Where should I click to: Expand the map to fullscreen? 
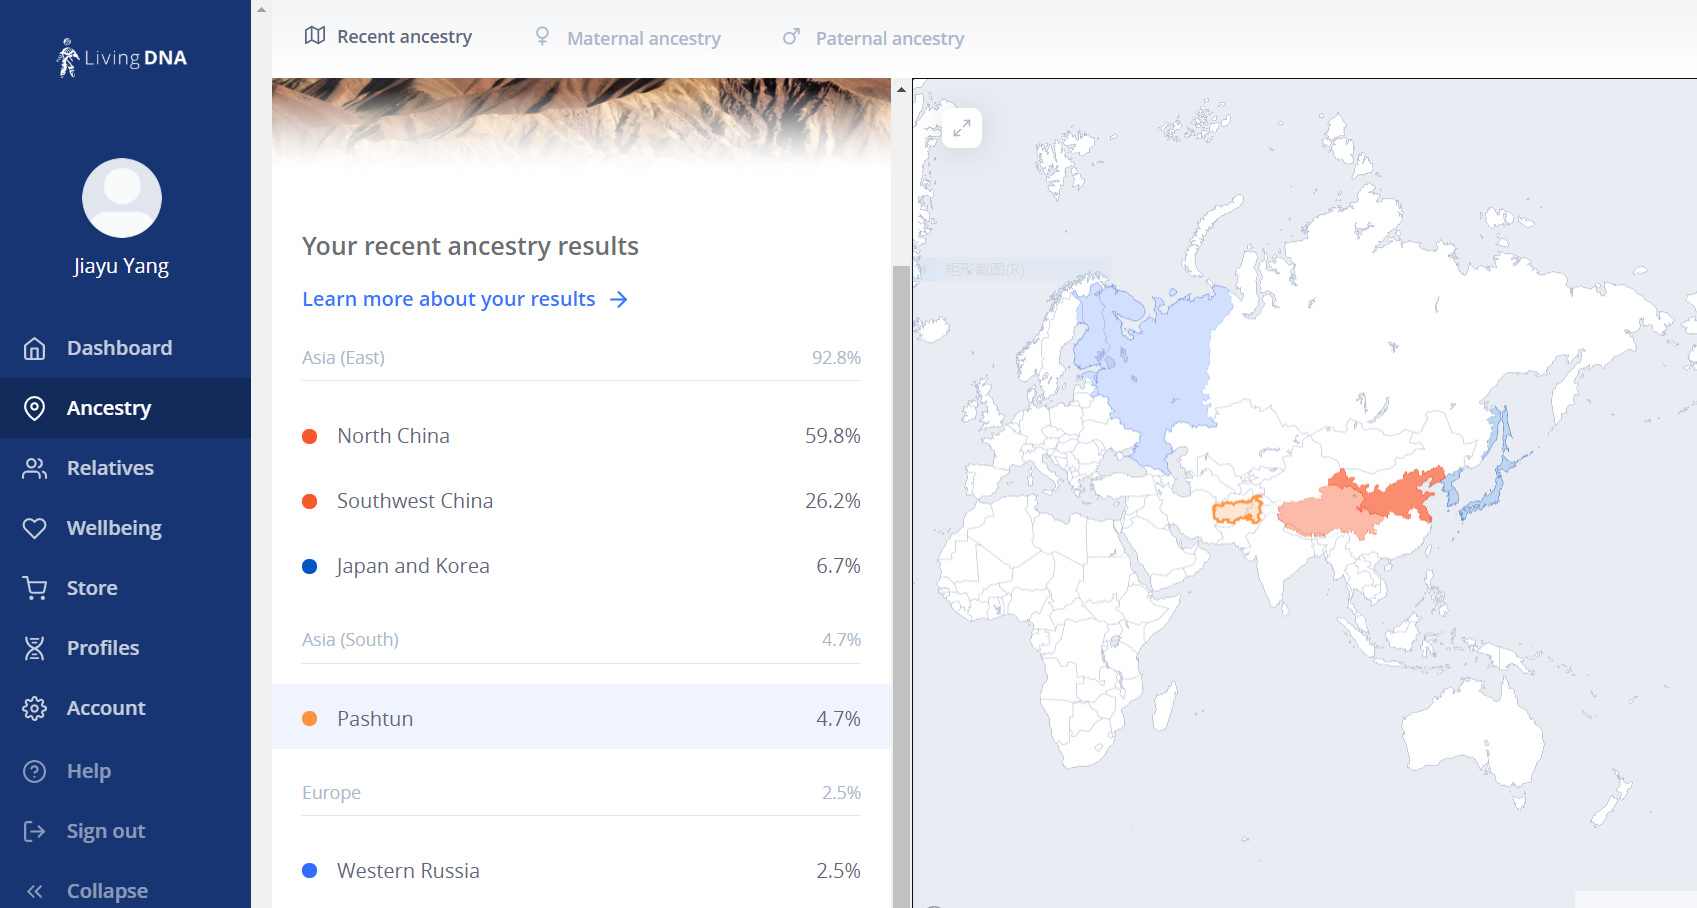(962, 128)
